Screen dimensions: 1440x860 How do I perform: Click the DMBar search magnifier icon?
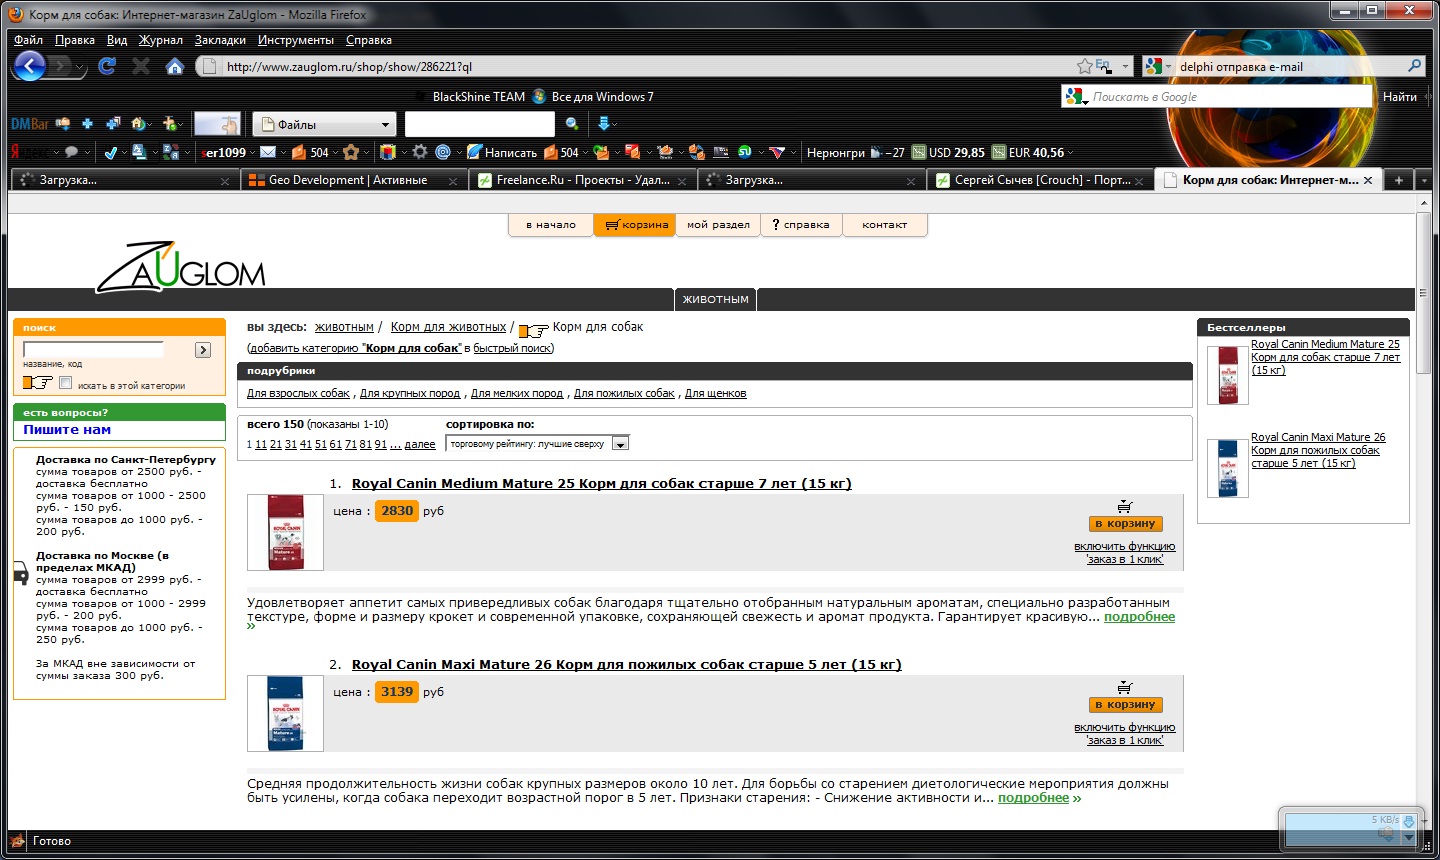click(x=572, y=124)
